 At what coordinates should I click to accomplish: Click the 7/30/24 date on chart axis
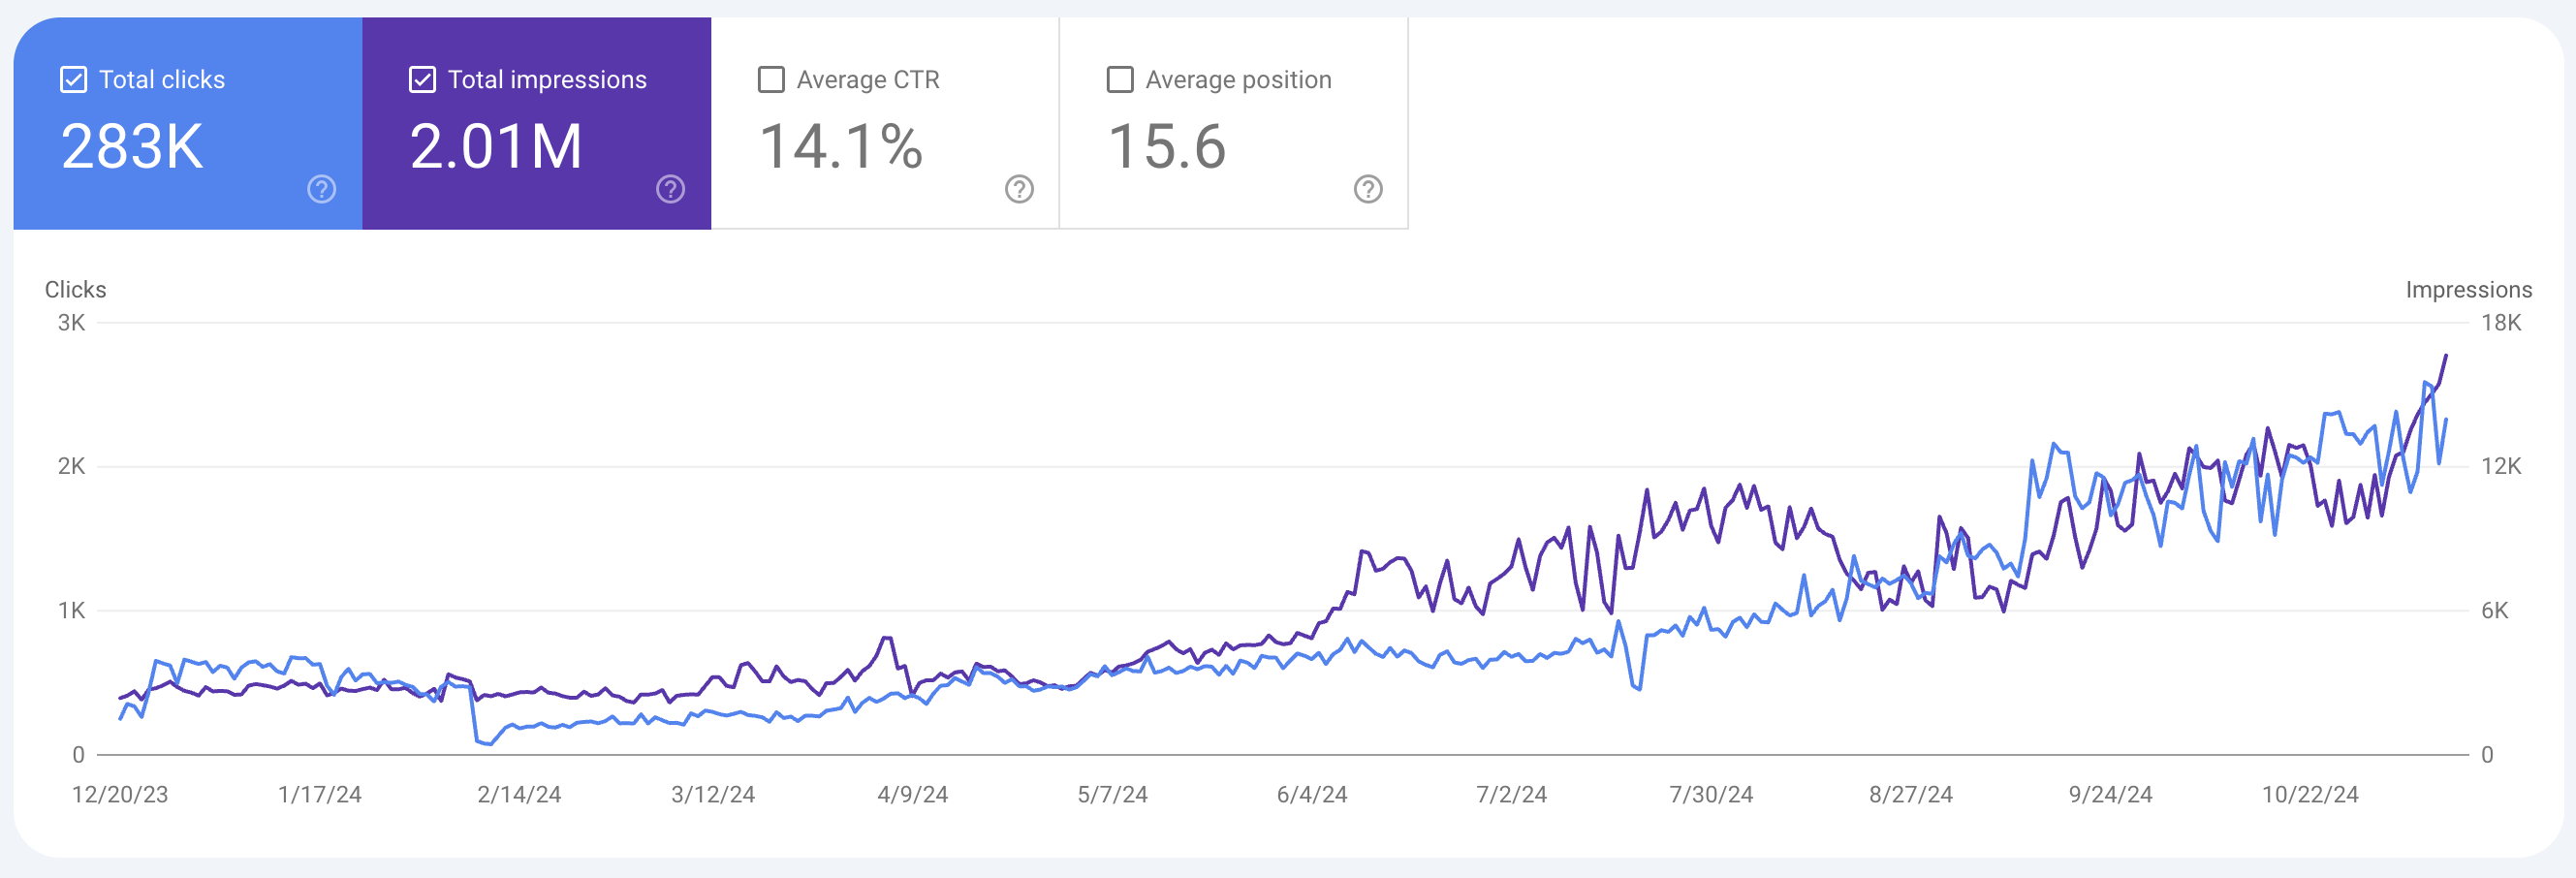1711,795
